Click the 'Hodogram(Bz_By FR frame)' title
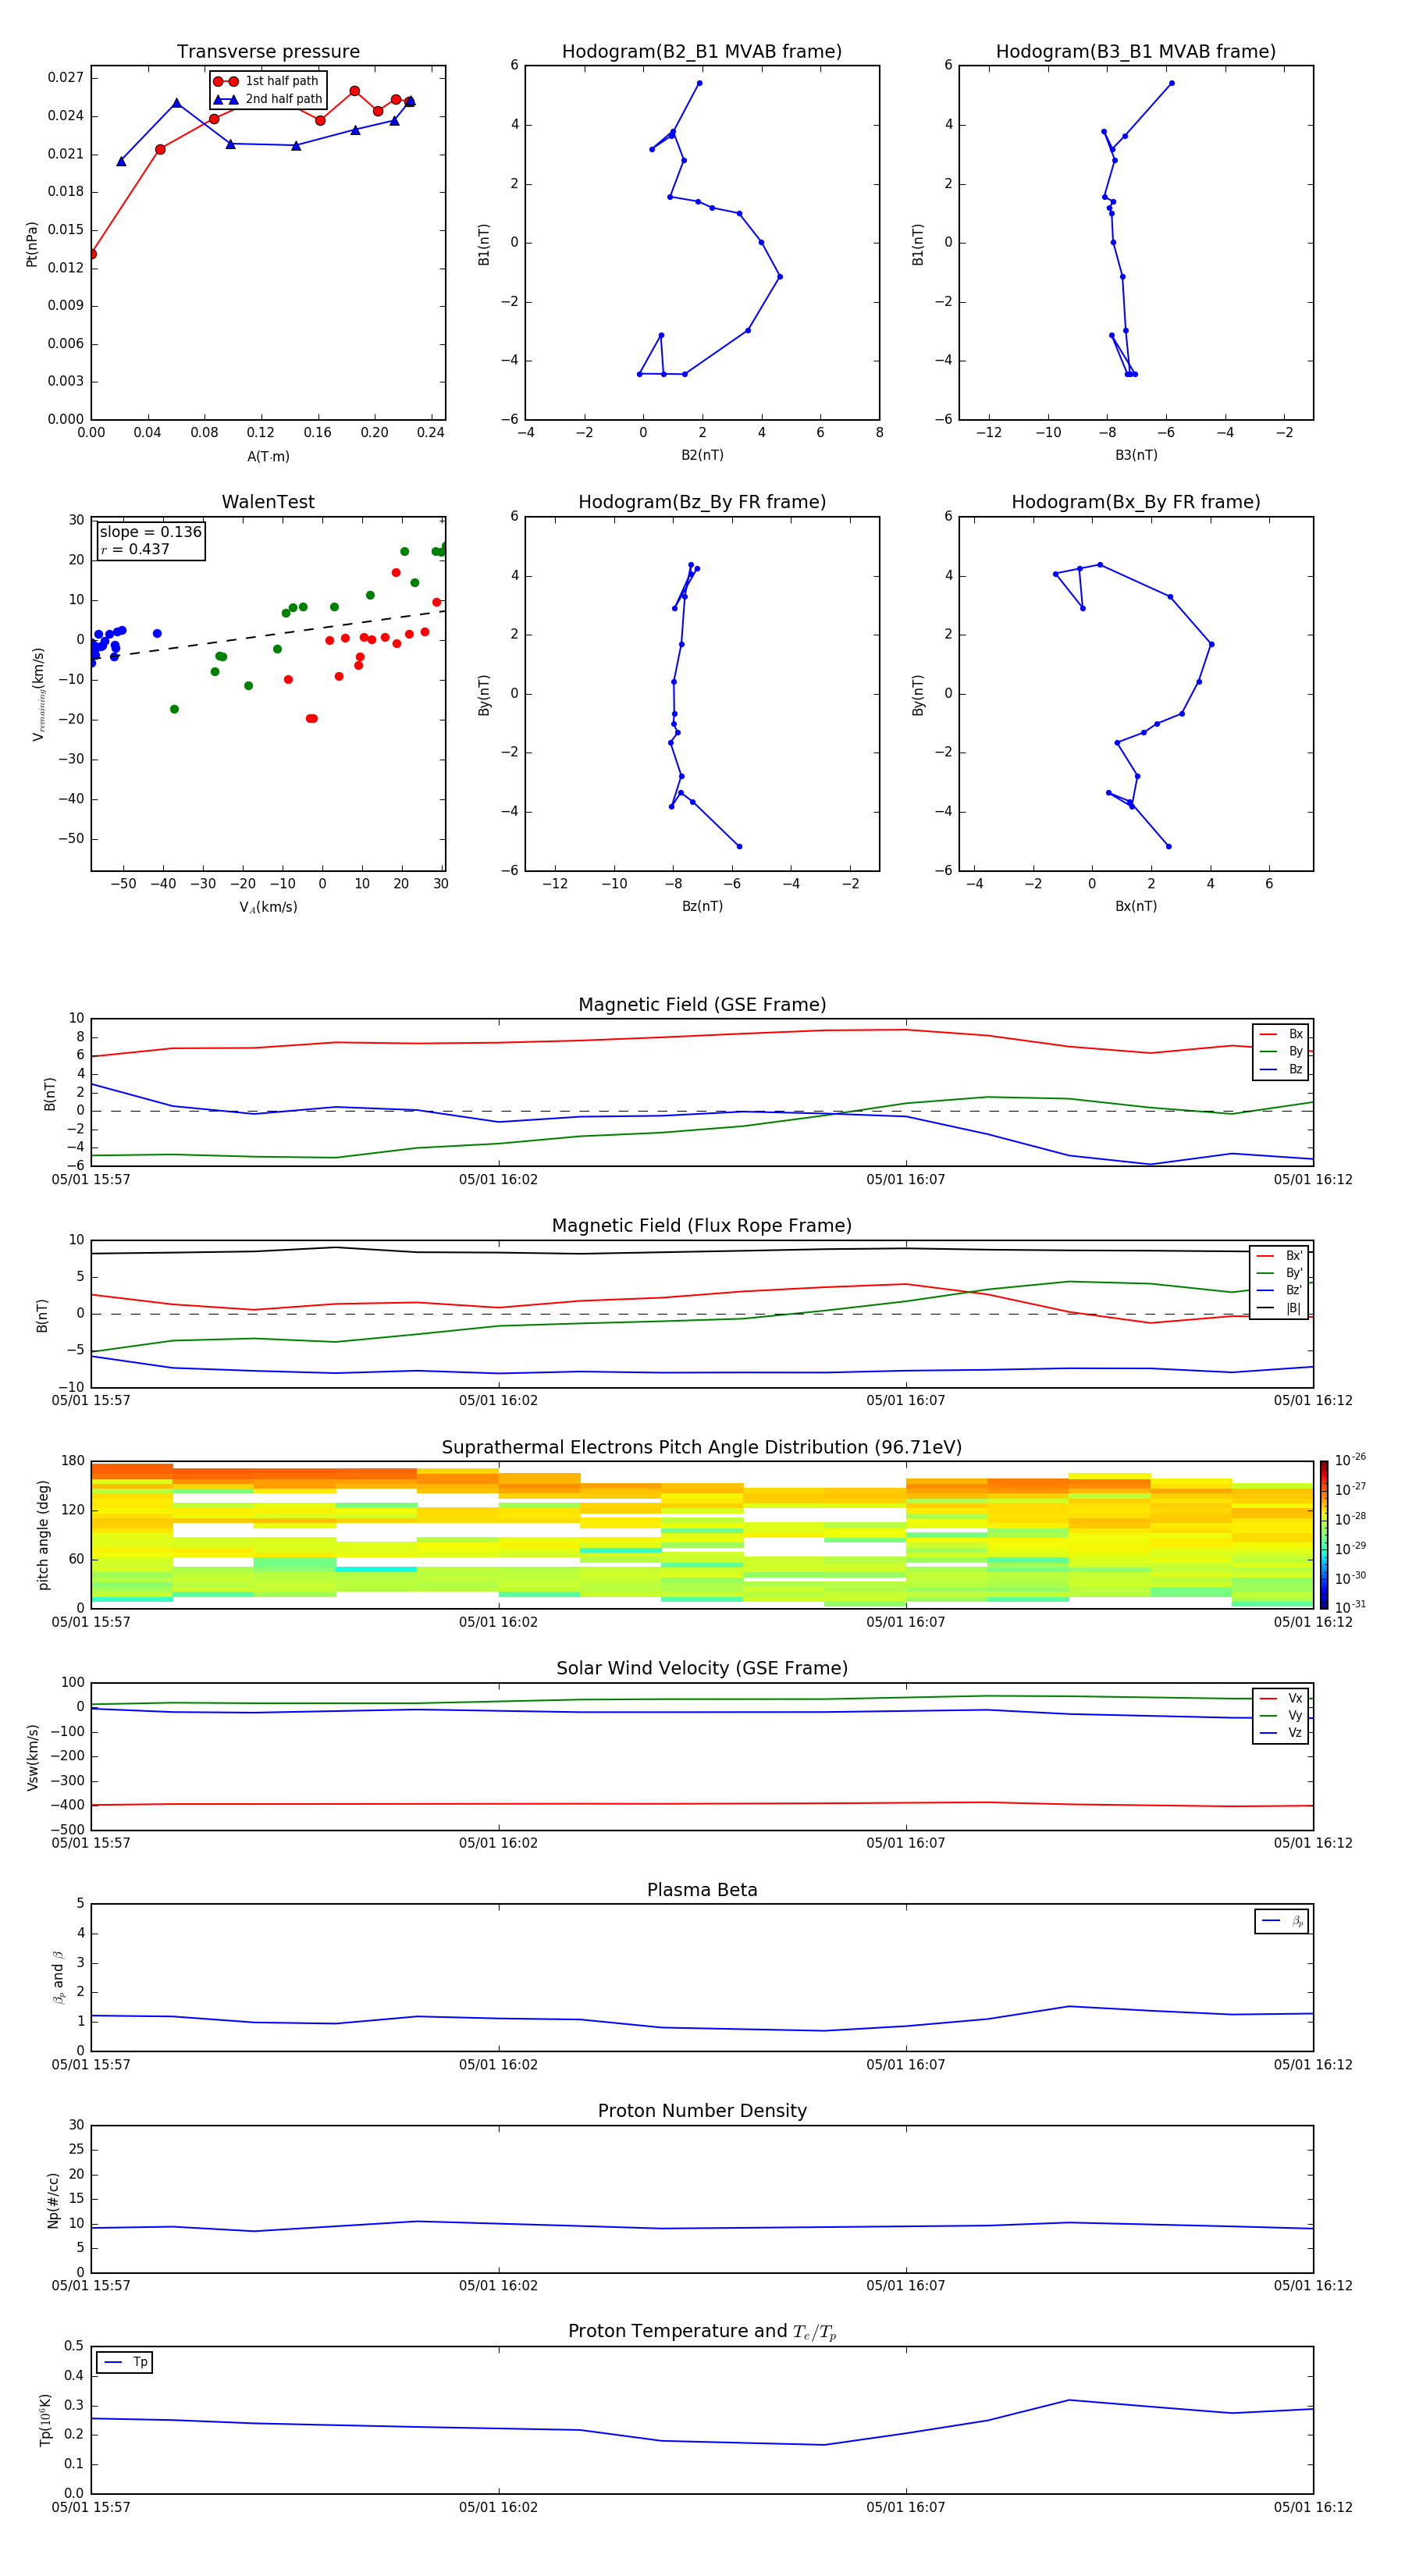 (x=702, y=502)
